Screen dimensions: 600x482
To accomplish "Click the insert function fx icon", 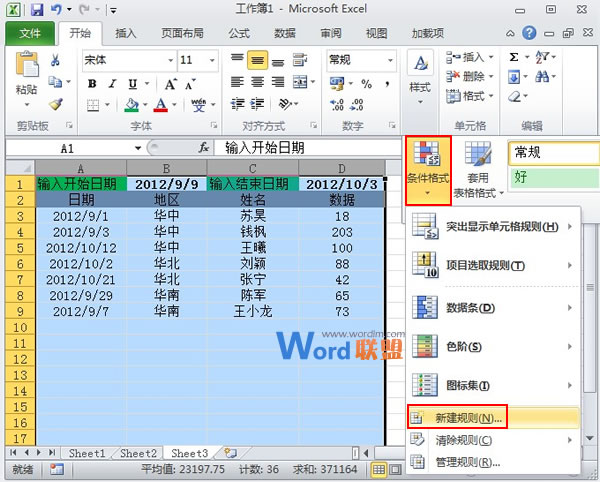I will [203, 147].
